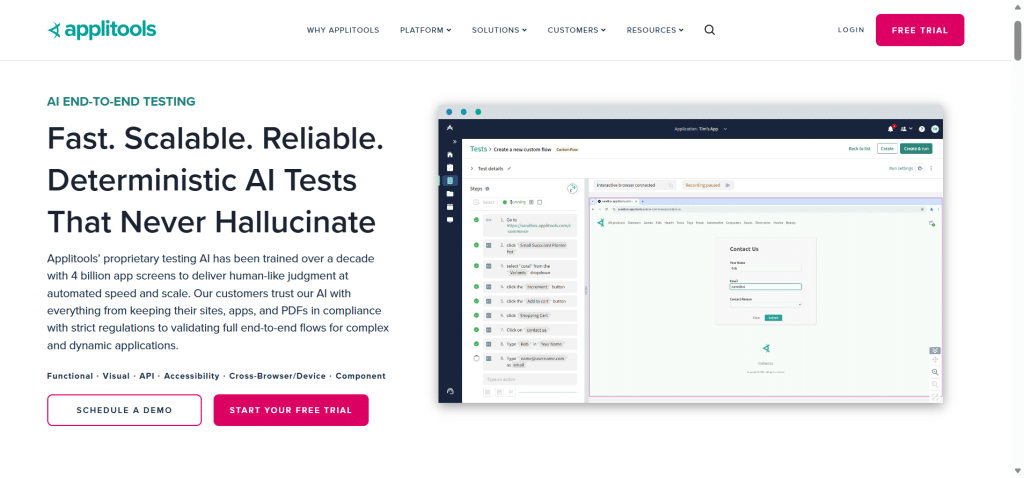Open the Contact Reason dropdown
The height and width of the screenshot is (478, 1024).
tap(765, 304)
